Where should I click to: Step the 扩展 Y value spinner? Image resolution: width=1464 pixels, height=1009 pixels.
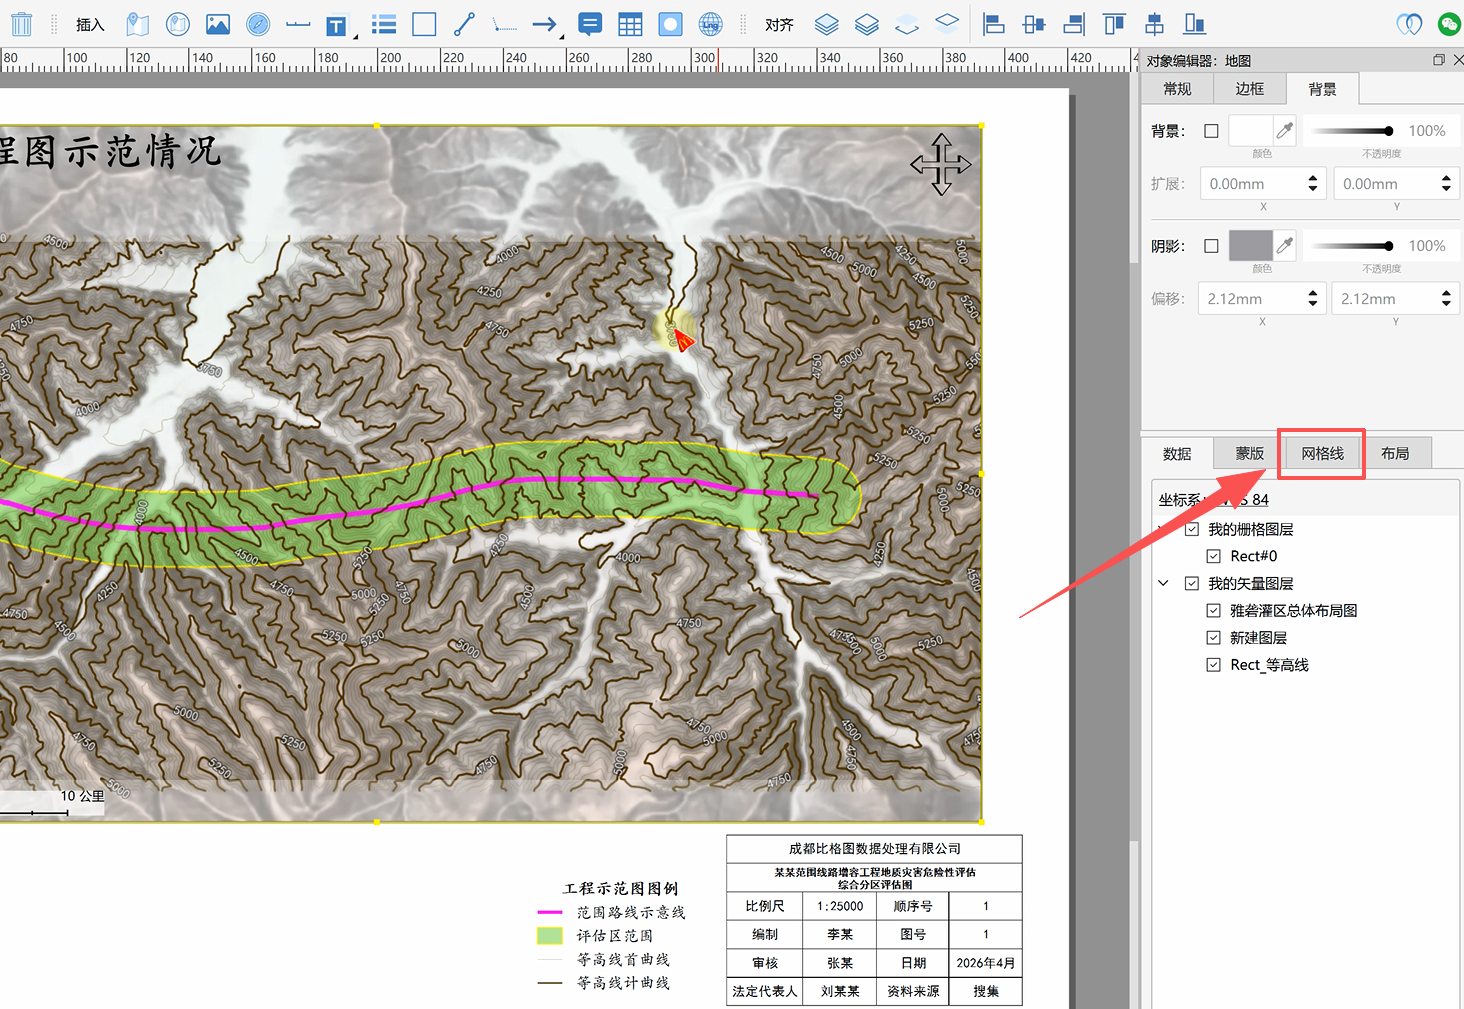tap(1446, 183)
